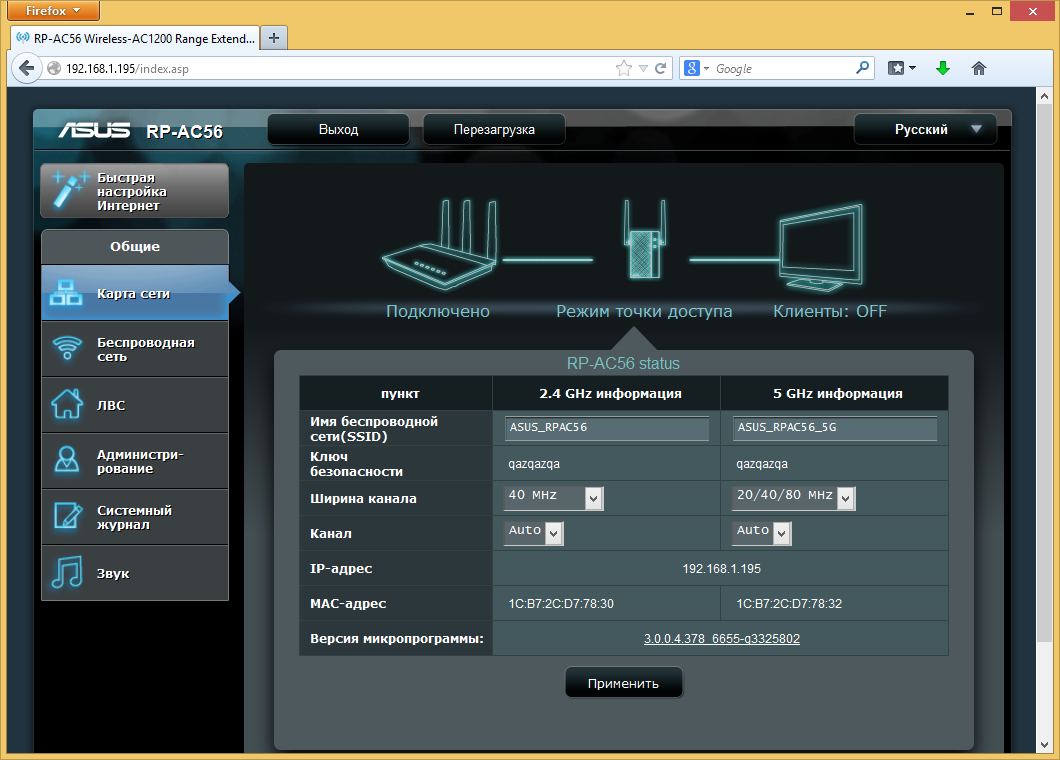
Task: Click the Firefox back arrow button
Action: pos(26,68)
